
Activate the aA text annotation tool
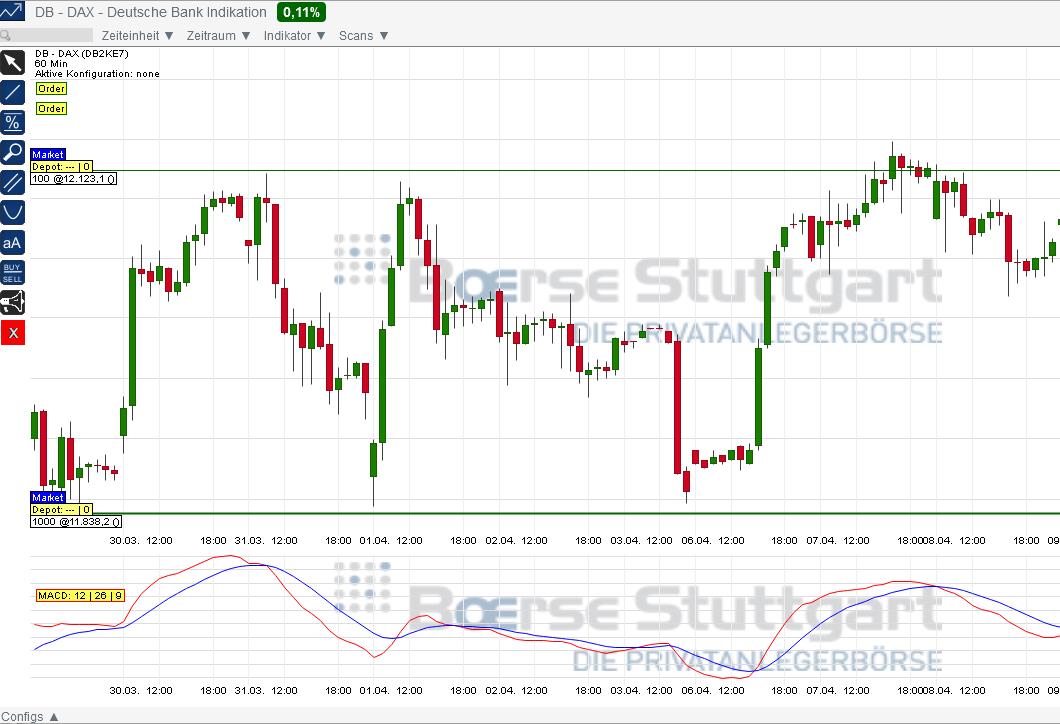pos(12,242)
